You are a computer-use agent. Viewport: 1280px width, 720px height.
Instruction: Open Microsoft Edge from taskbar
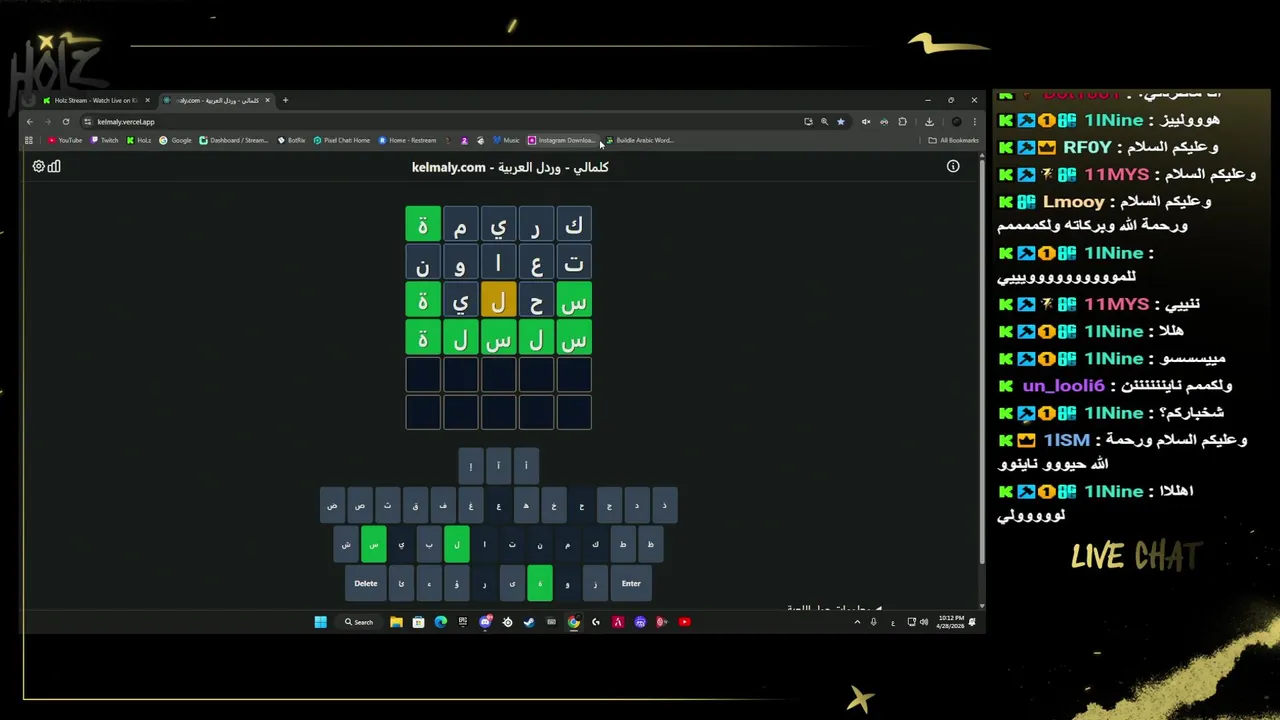click(x=440, y=622)
